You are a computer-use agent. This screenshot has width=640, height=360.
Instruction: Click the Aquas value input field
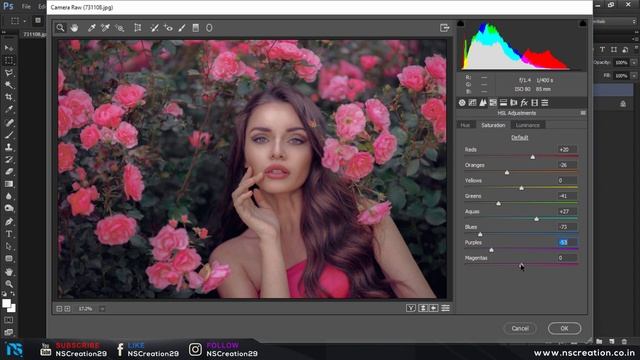567,211
